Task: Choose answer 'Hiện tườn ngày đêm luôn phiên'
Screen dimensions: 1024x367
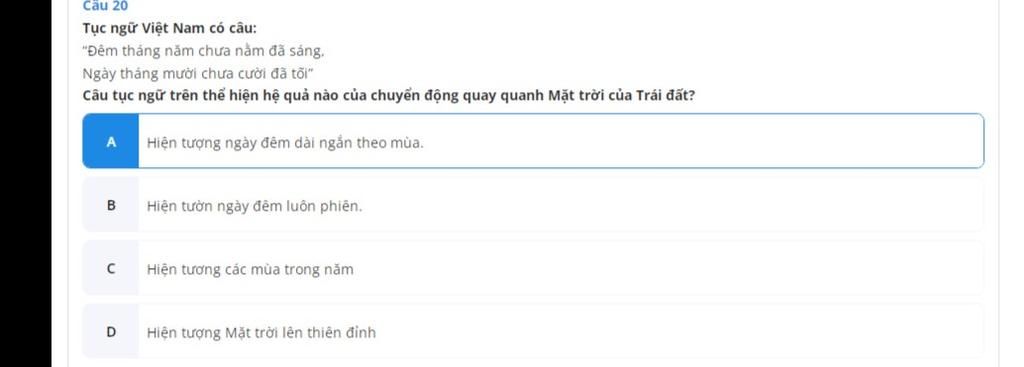Action: tap(254, 206)
